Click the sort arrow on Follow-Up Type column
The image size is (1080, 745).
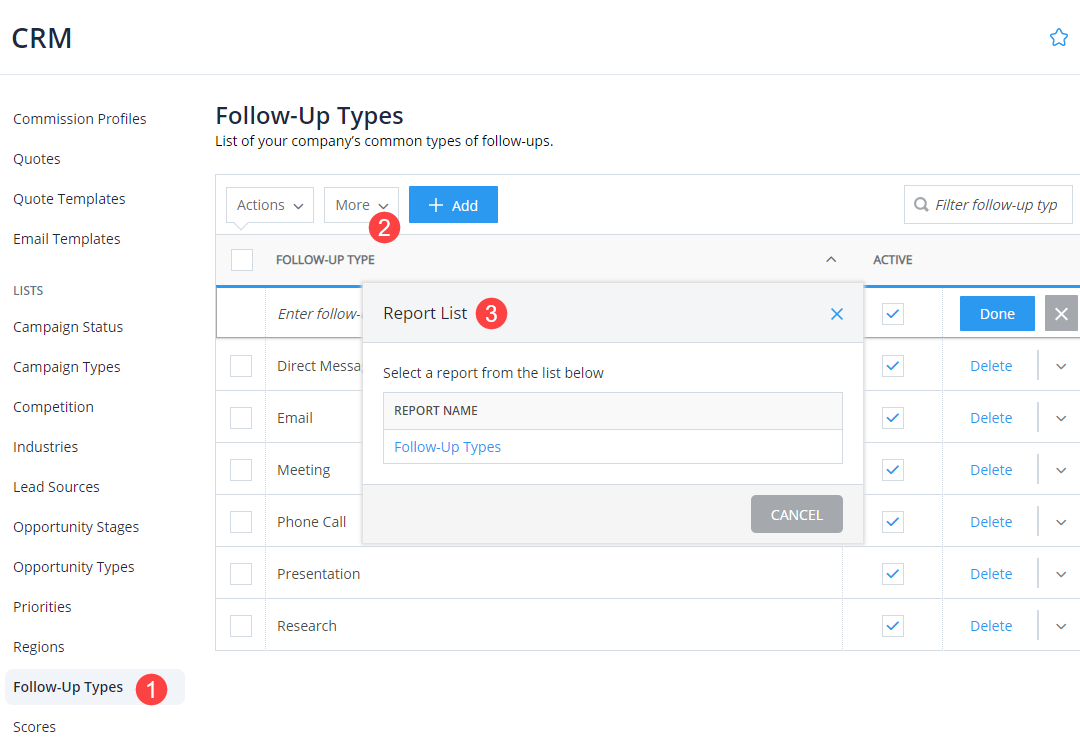point(830,259)
